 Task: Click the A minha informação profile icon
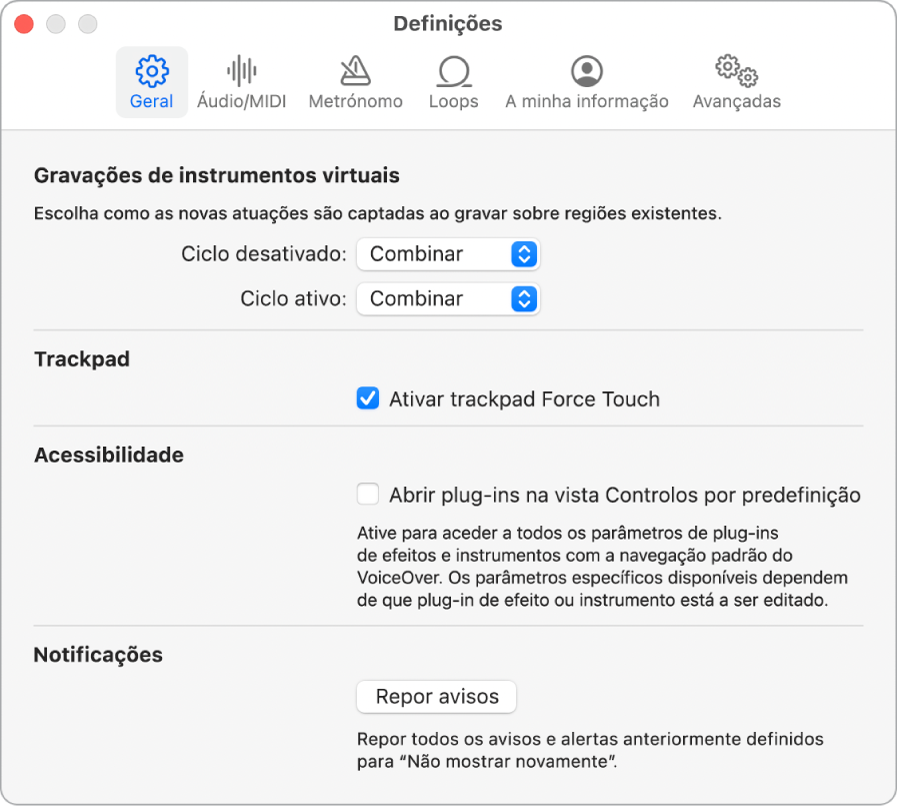[x=586, y=70]
